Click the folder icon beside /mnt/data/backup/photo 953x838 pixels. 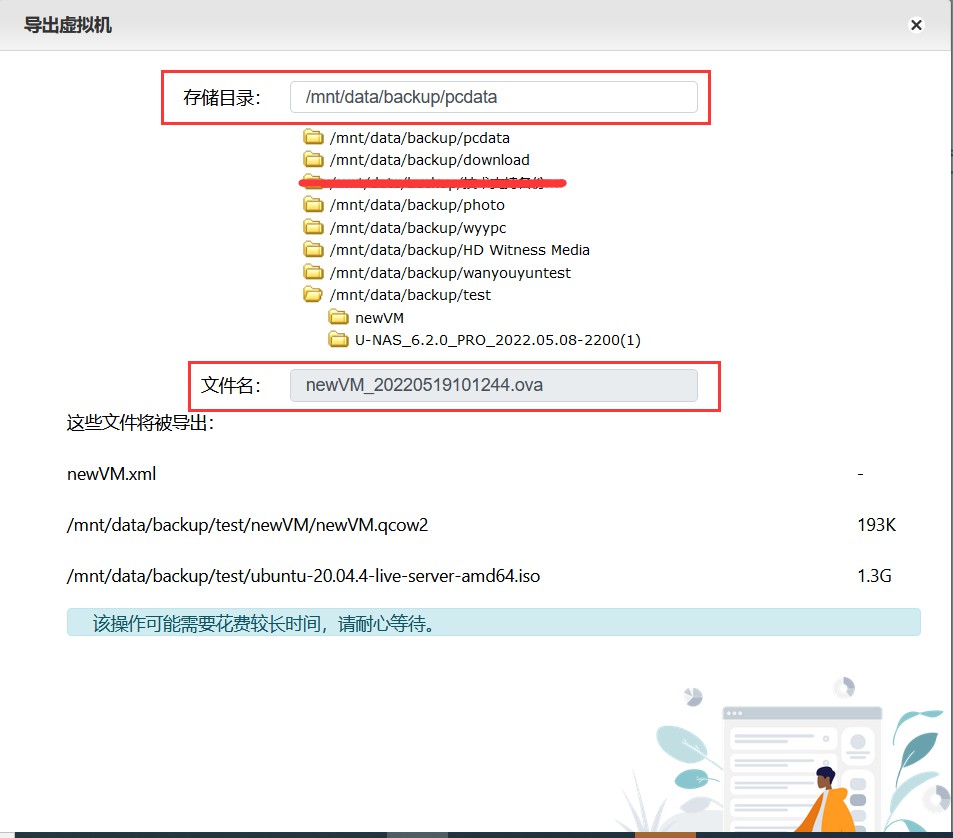point(314,205)
